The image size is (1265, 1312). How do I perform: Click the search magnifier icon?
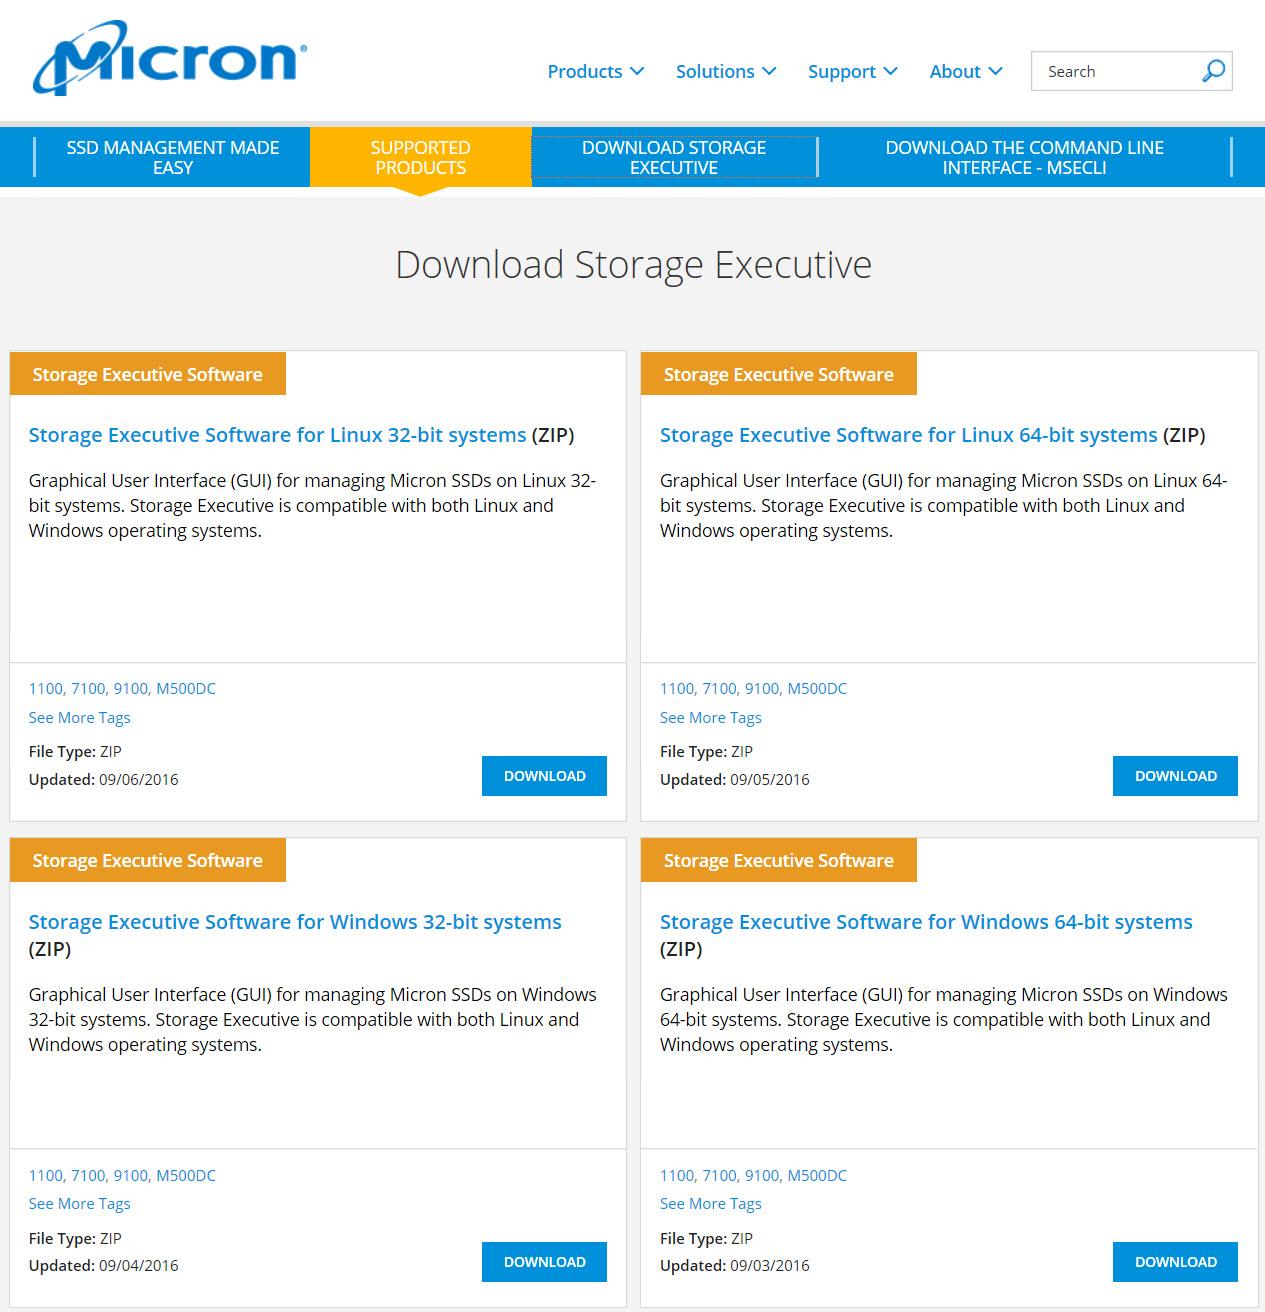[x=1213, y=71]
